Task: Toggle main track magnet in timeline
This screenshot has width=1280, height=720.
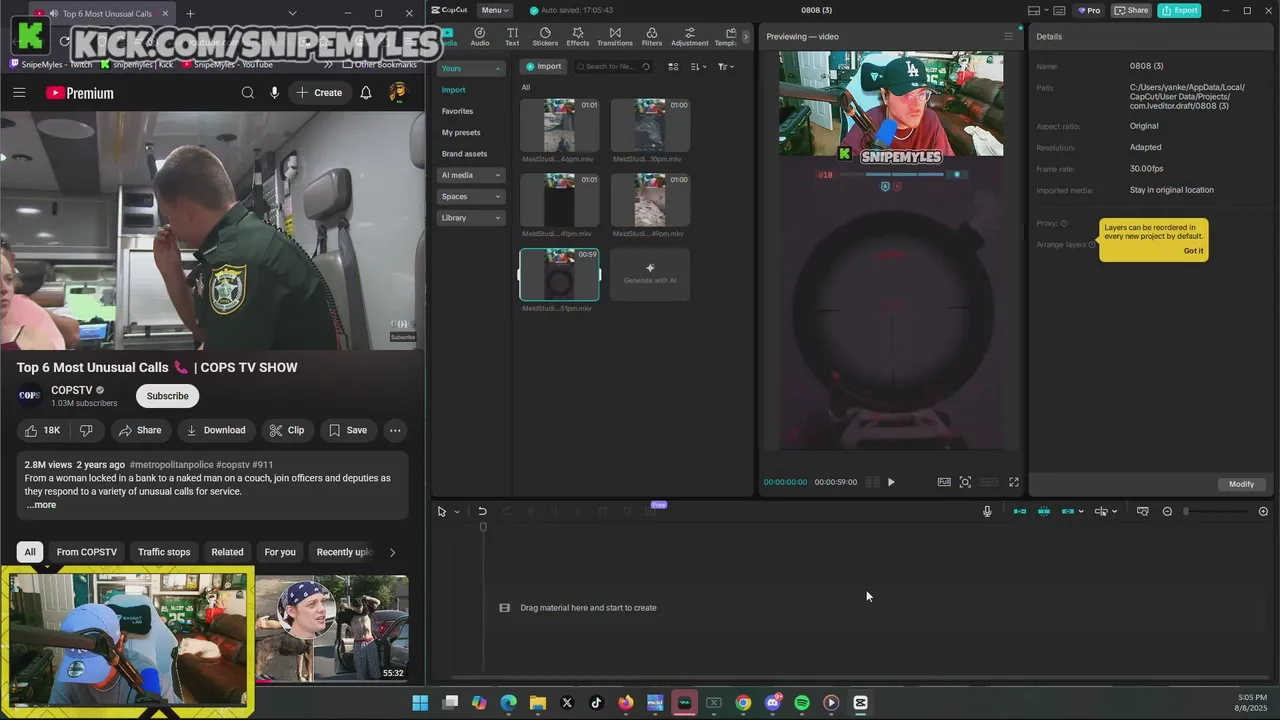Action: point(1020,511)
